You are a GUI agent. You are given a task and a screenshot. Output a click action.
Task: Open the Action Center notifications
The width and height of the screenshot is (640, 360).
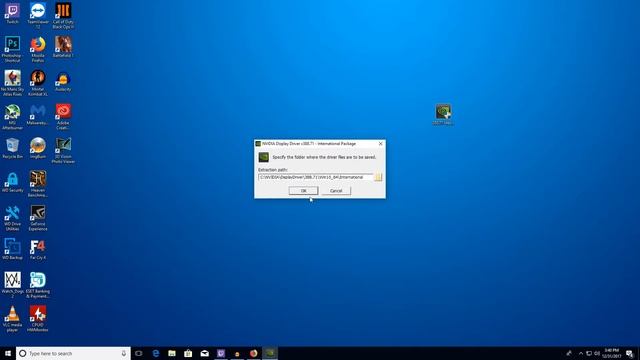click(630, 353)
